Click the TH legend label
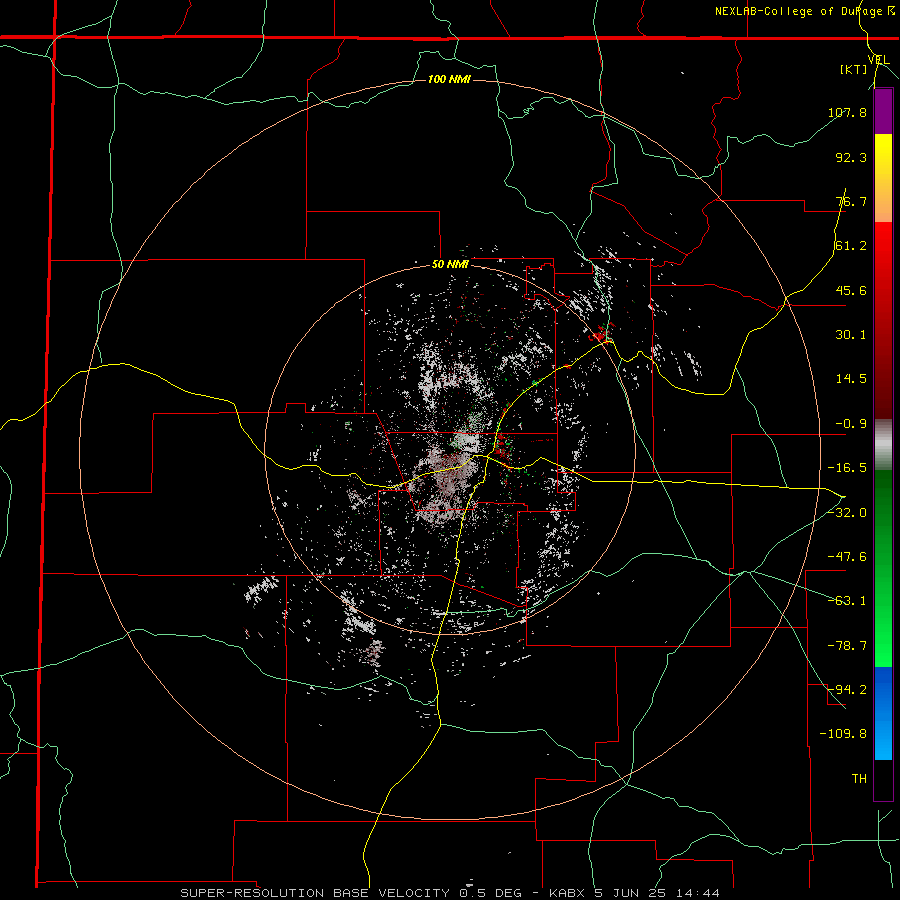The height and width of the screenshot is (900, 900). click(x=859, y=778)
